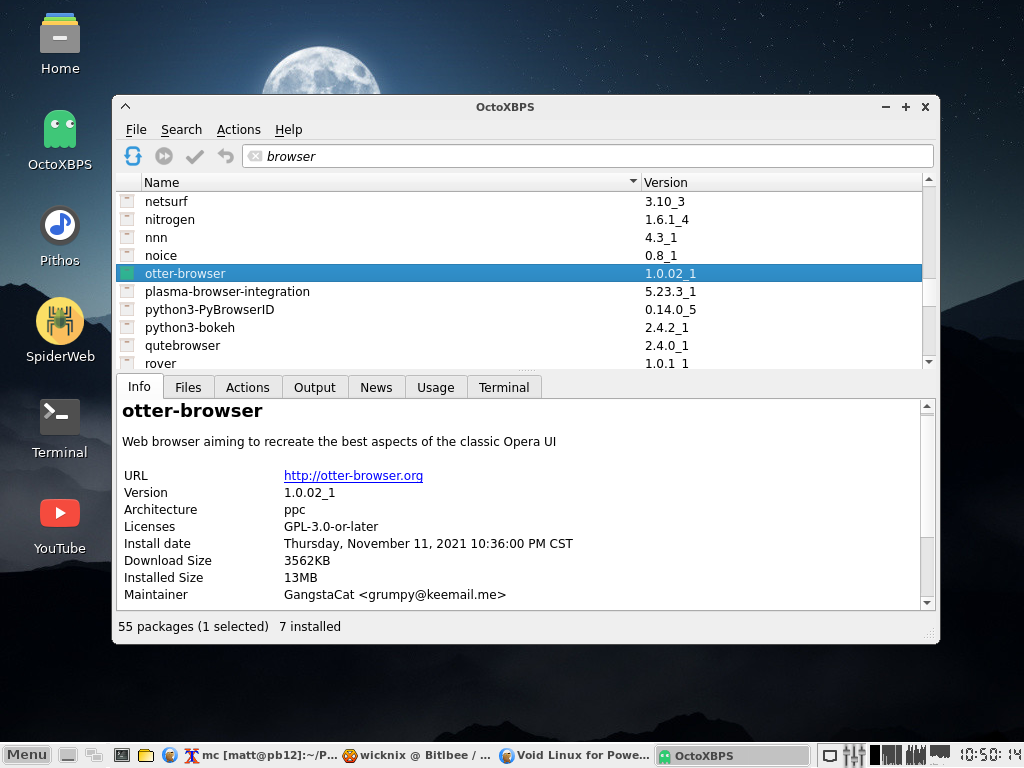Click the file manager launcher in taskbar
The height and width of the screenshot is (768, 1024).
click(146, 756)
